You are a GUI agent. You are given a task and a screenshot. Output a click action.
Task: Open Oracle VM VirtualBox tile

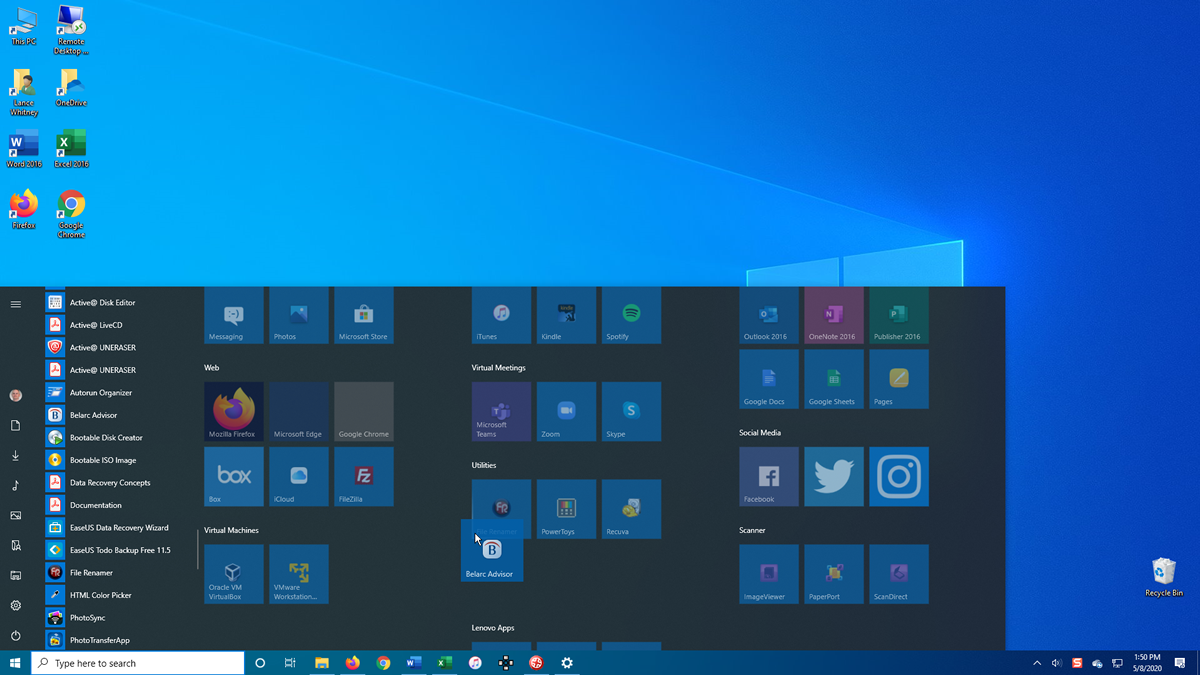point(234,574)
